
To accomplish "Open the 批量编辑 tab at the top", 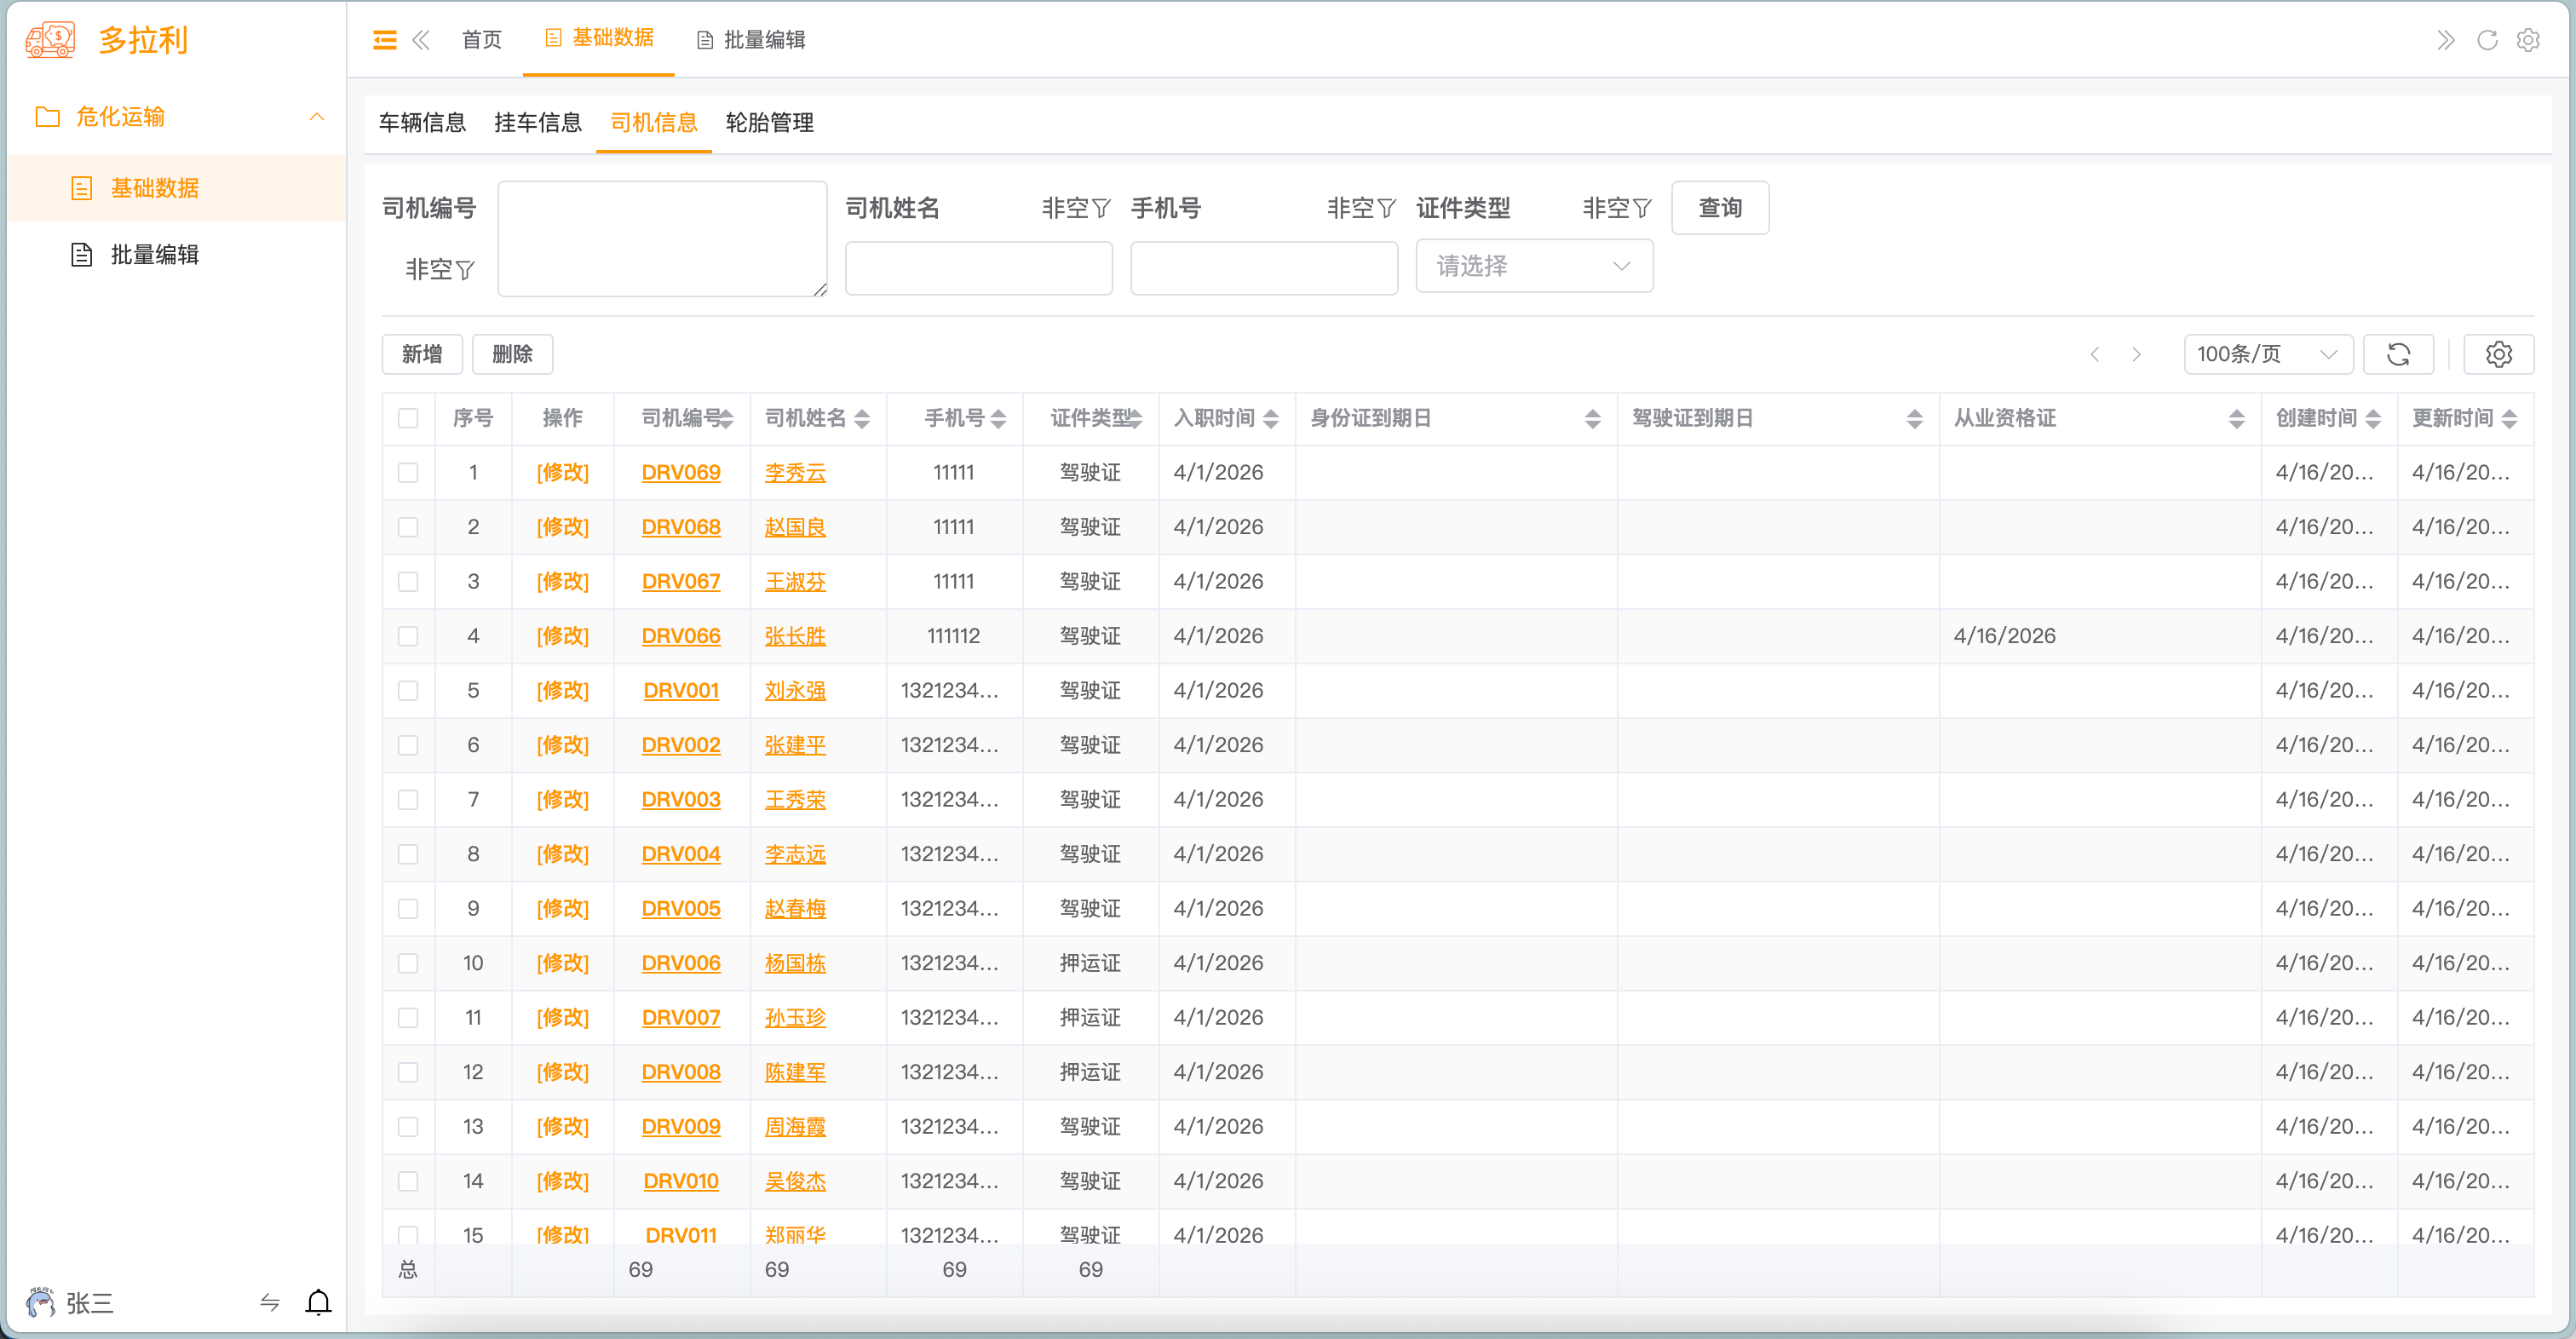I will [764, 40].
